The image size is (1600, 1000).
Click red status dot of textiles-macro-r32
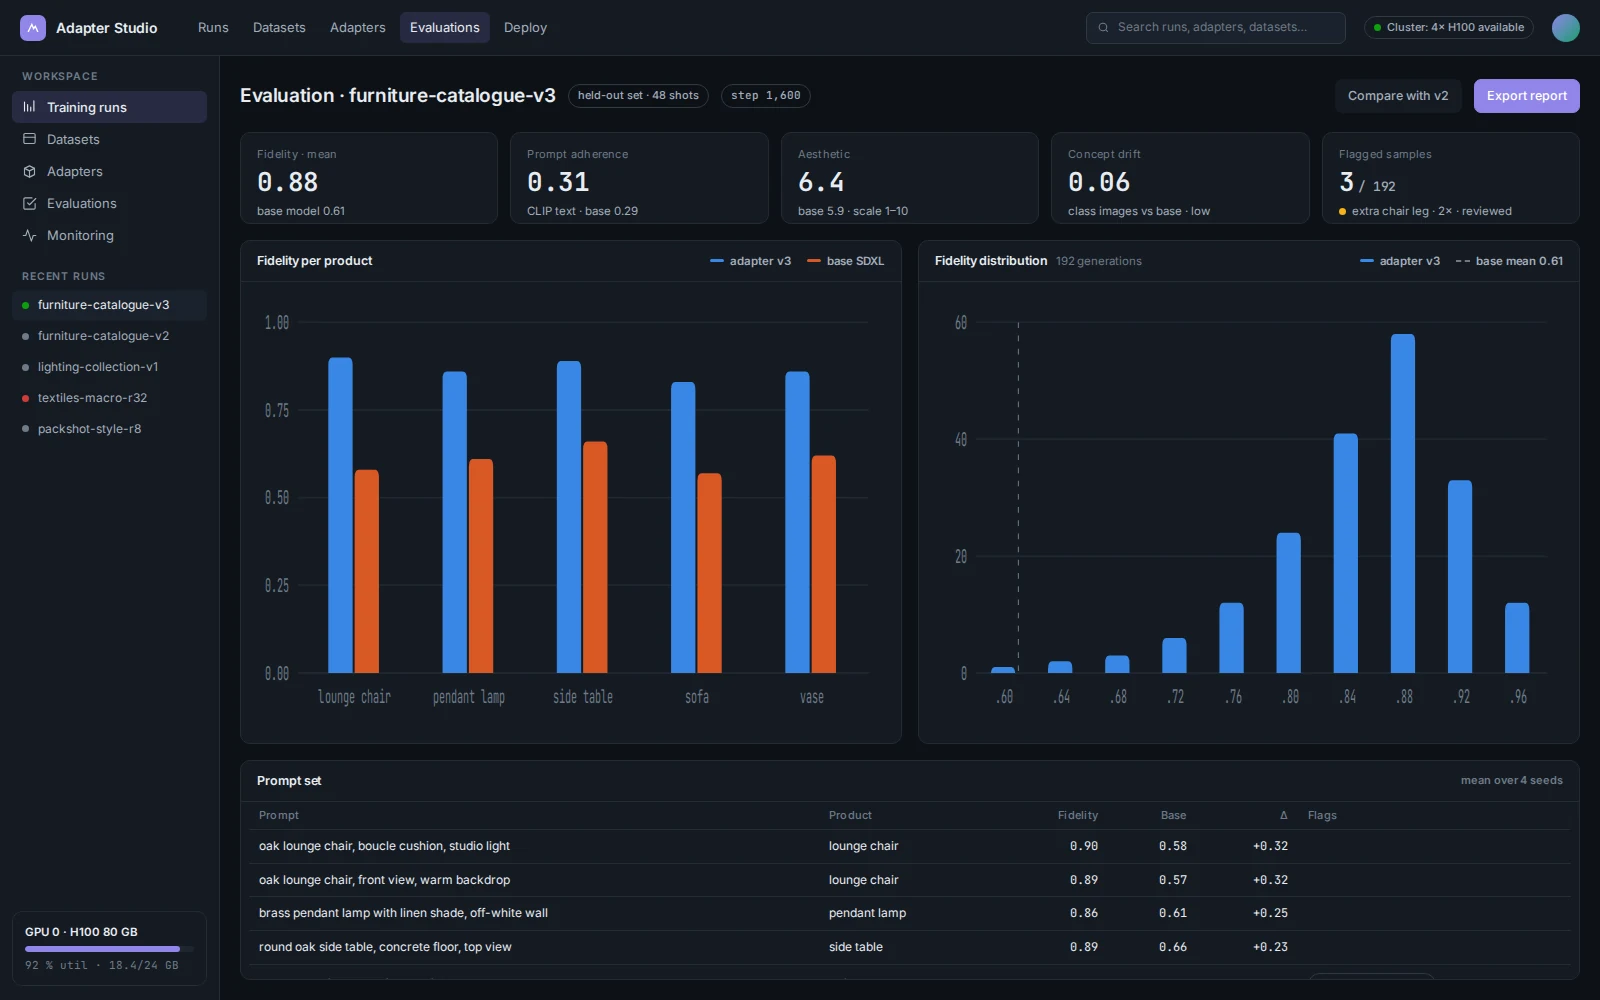tap(25, 398)
